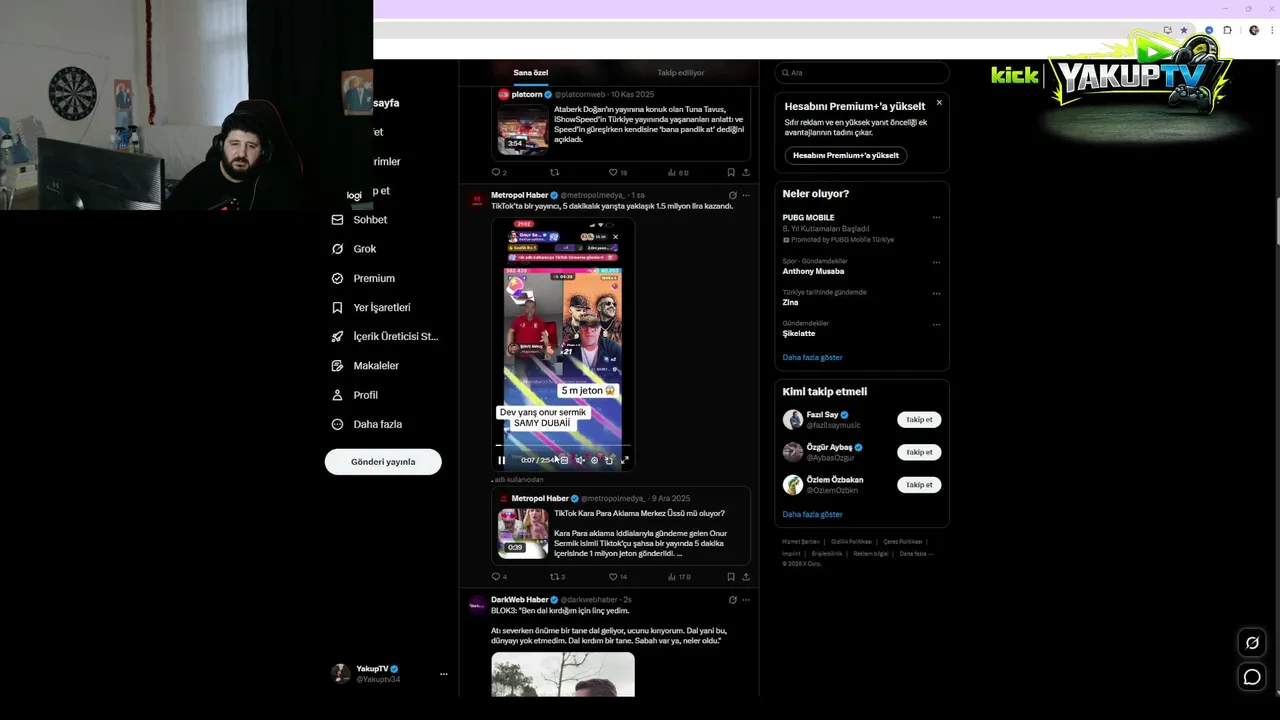Open the quoted video thumbnail 0:39

tap(523, 533)
